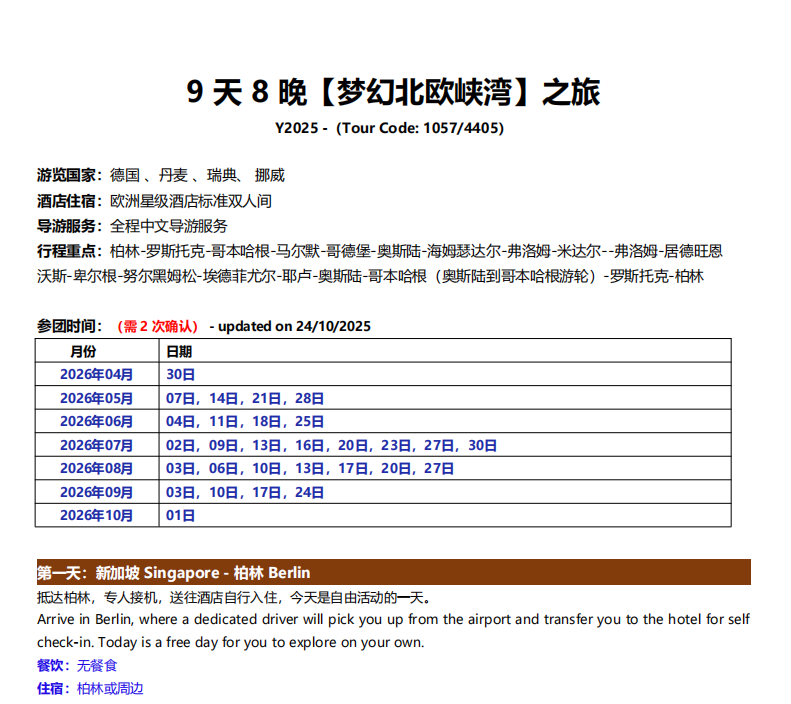Click the title 梦幻北欧峡湾 之旅

(394, 92)
